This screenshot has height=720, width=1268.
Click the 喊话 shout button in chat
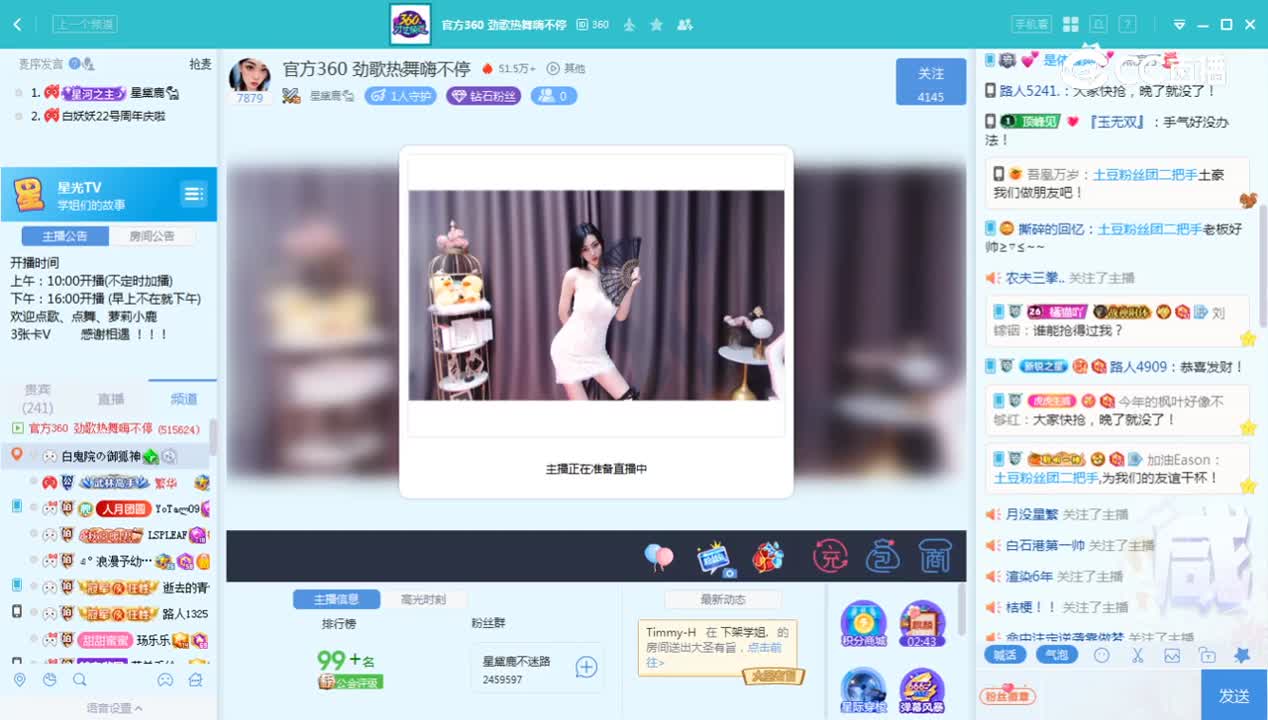point(1004,655)
